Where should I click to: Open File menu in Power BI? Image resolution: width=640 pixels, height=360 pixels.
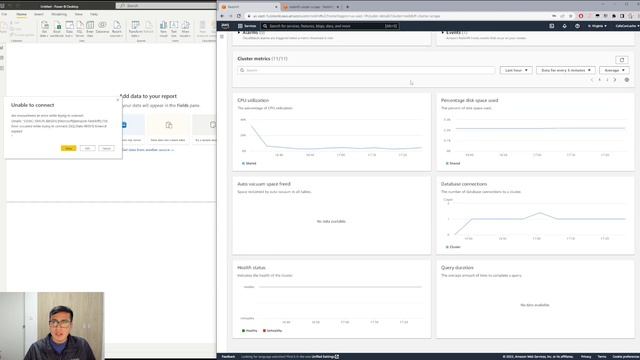[4, 14]
